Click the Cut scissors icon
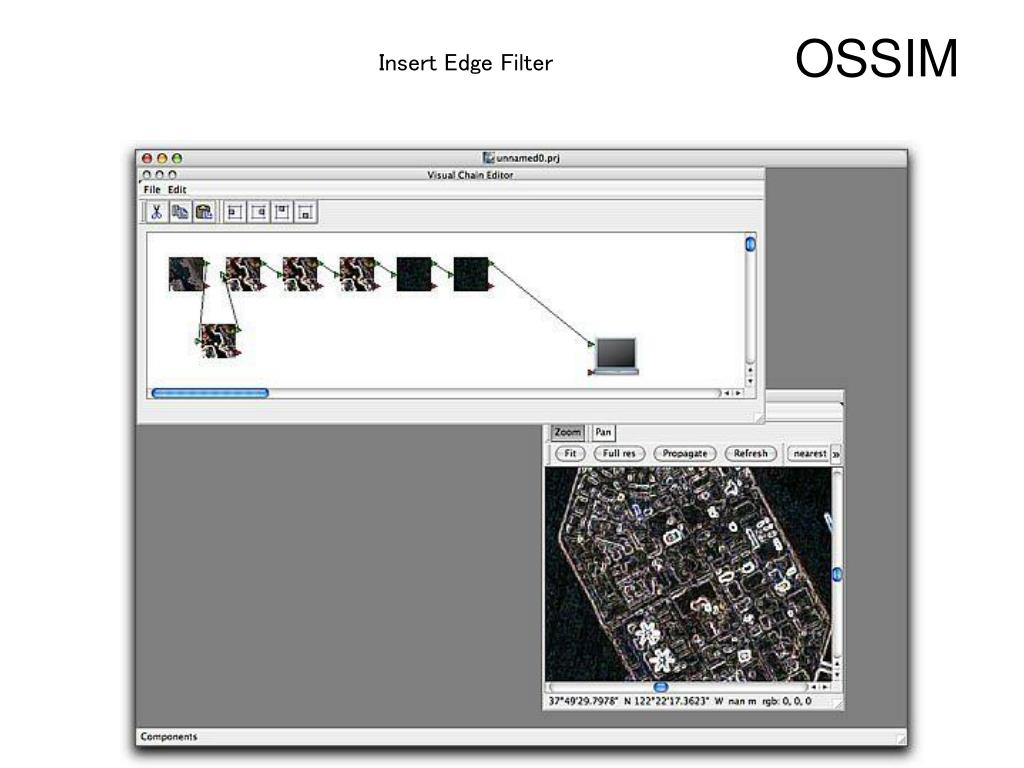This screenshot has height=768, width=1024. [156, 212]
